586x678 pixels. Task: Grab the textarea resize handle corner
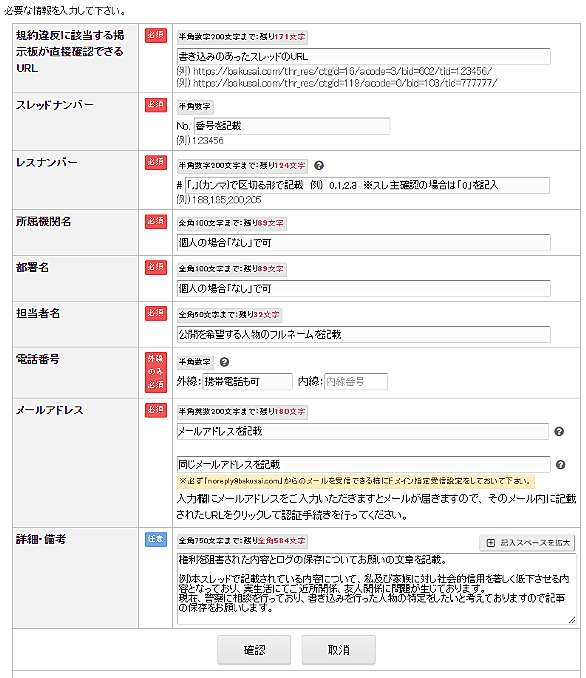point(572,620)
